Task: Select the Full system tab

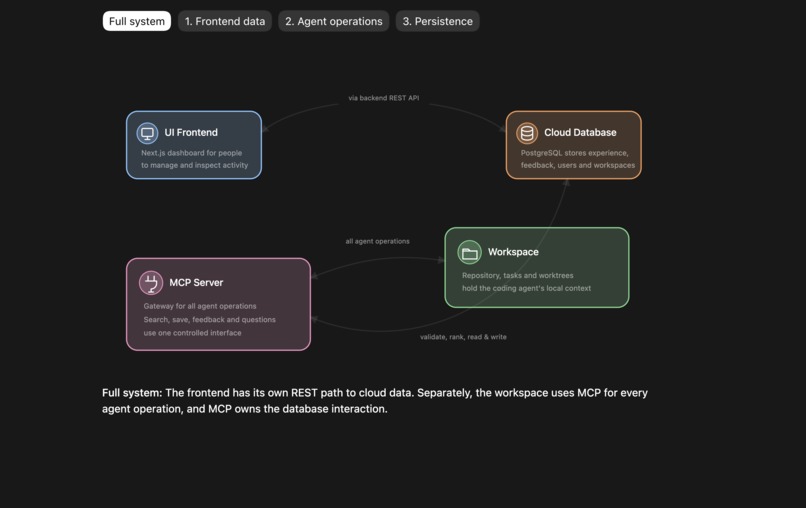Action: point(137,21)
